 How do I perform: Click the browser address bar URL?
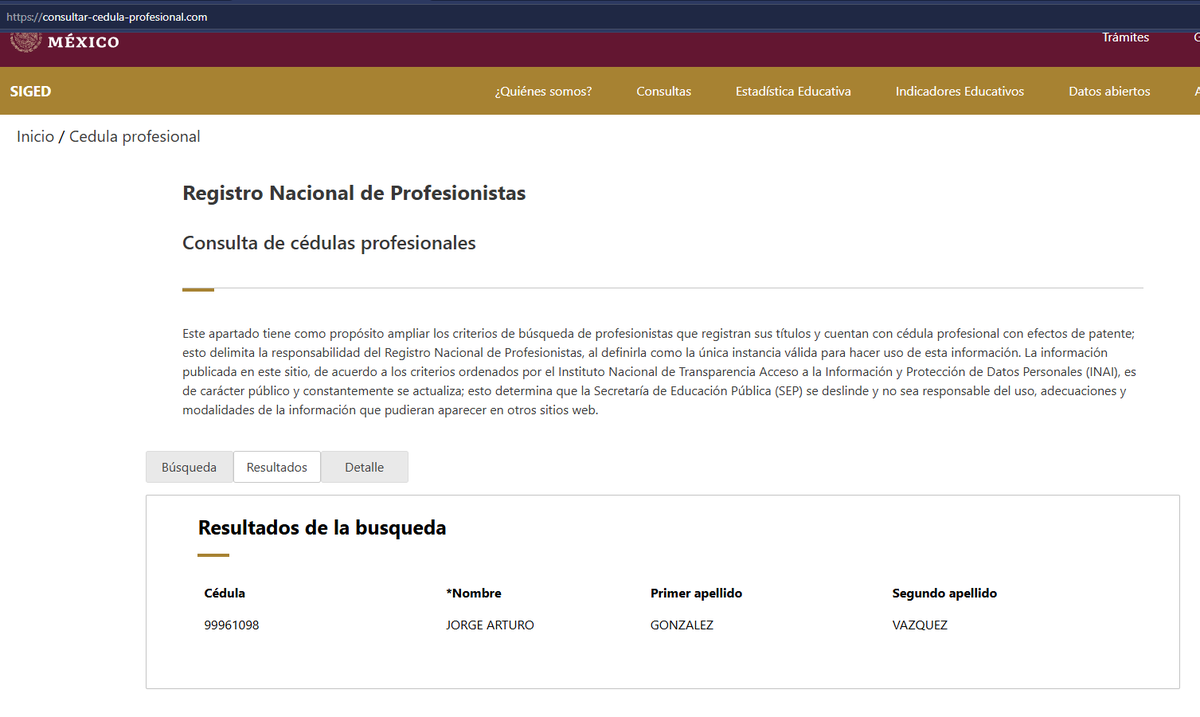pyautogui.click(x=107, y=17)
